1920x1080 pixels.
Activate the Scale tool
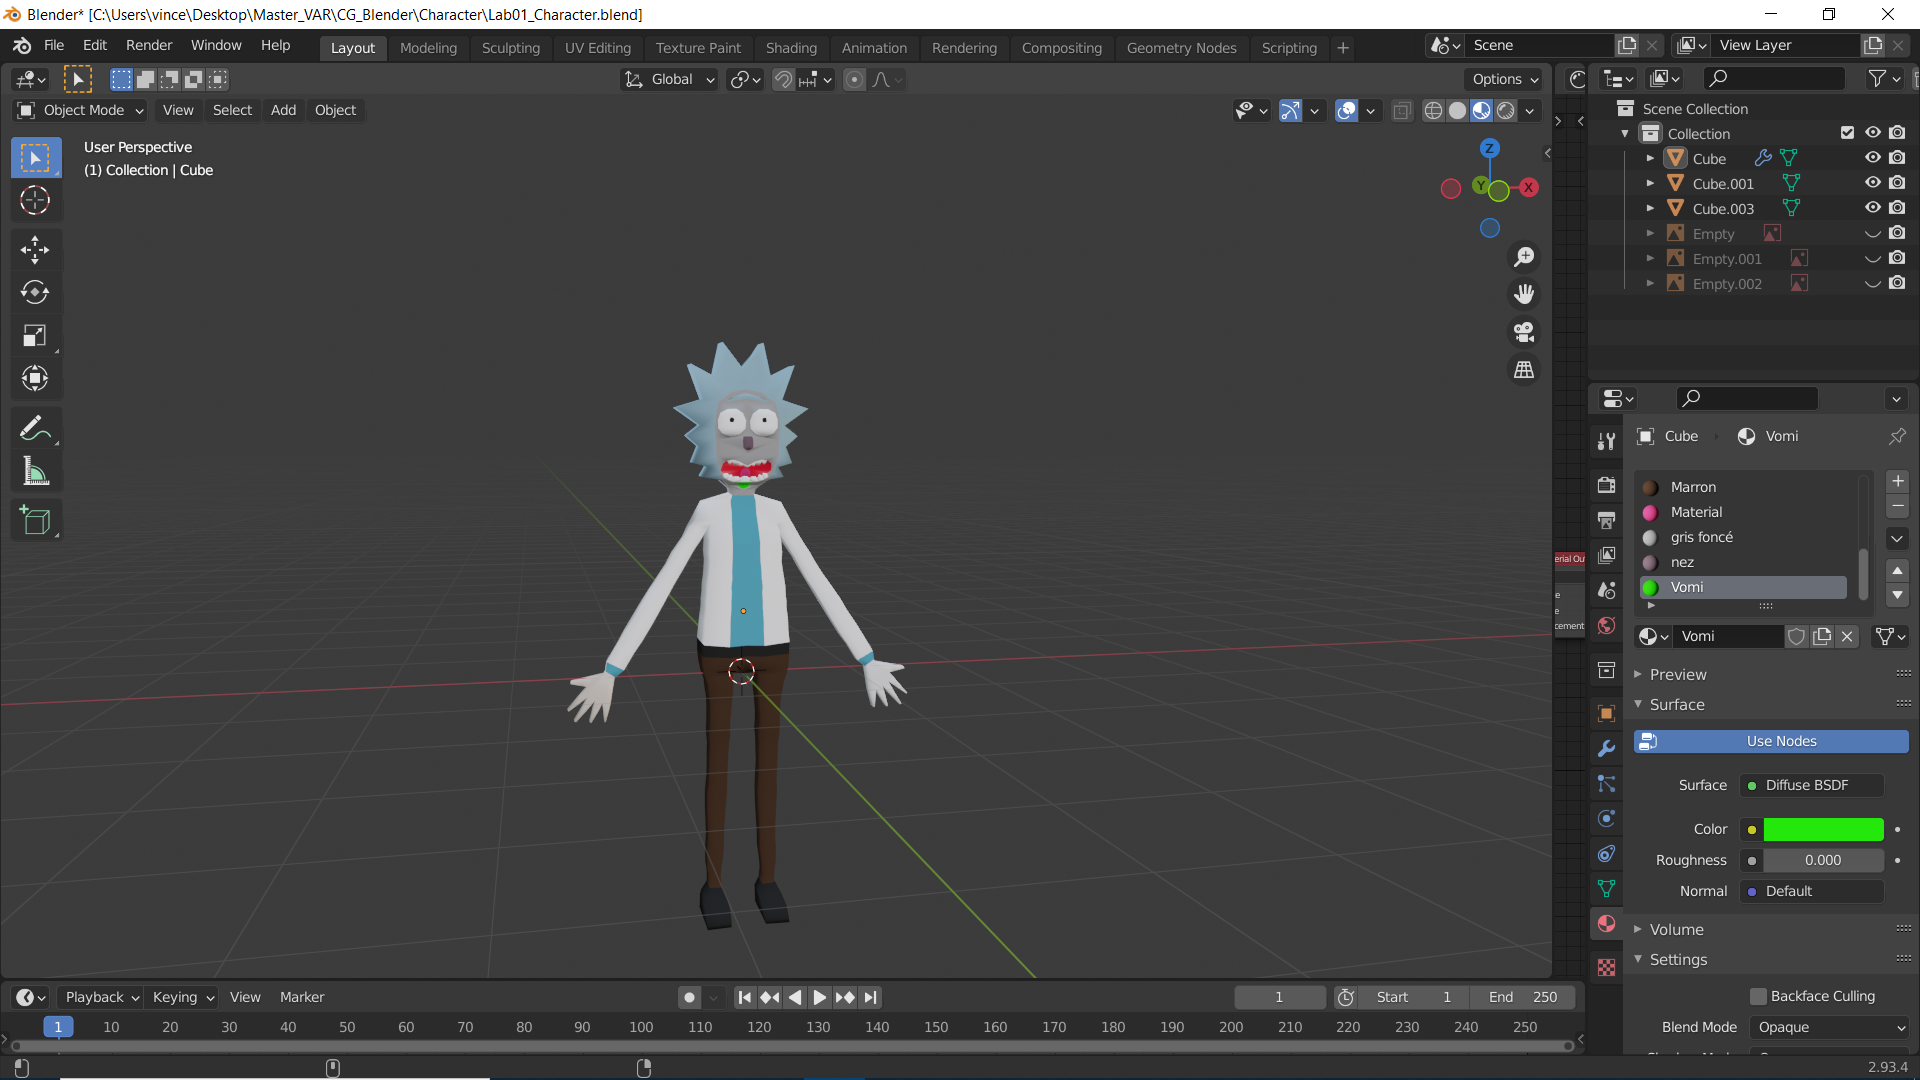(x=35, y=335)
